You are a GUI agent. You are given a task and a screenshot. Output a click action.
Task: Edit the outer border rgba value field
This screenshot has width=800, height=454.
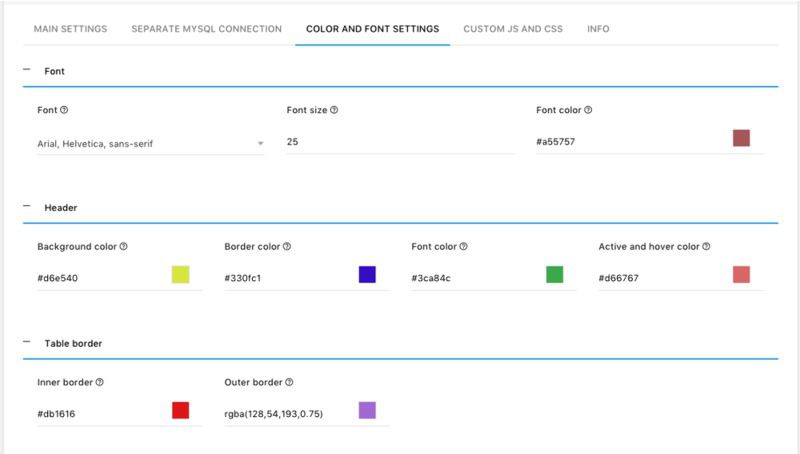coord(285,412)
